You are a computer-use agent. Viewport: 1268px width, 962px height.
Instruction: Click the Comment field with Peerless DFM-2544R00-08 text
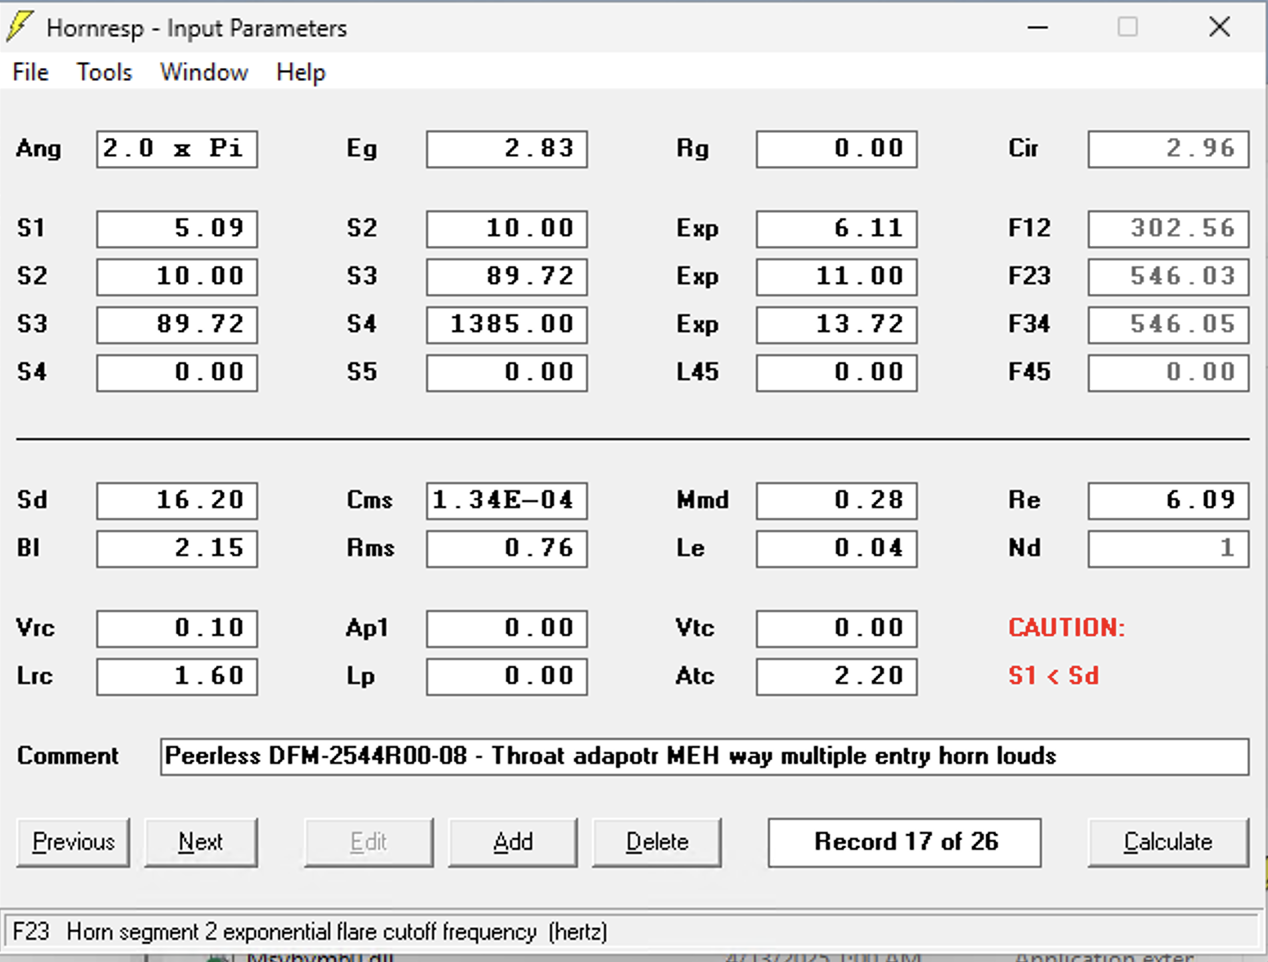(x=705, y=757)
